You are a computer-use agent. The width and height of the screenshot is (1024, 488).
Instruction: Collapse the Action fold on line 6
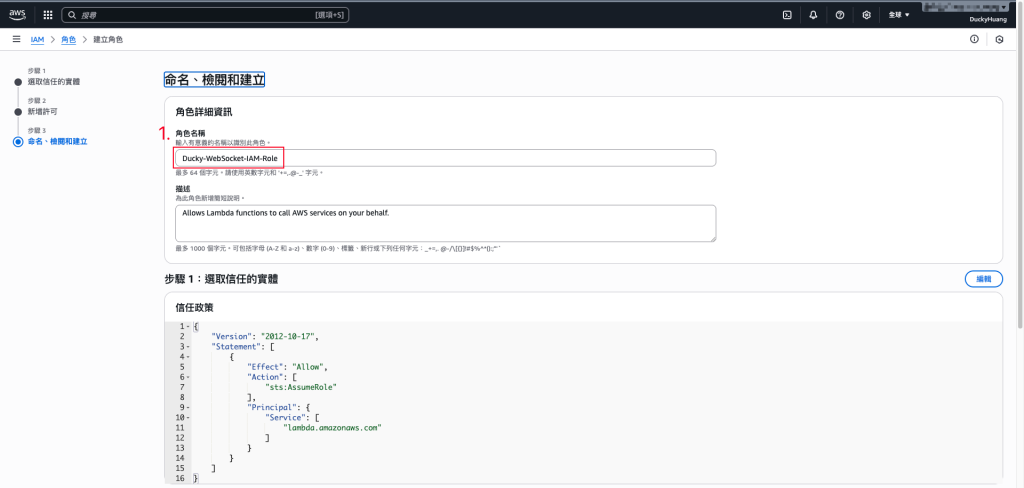[189, 377]
